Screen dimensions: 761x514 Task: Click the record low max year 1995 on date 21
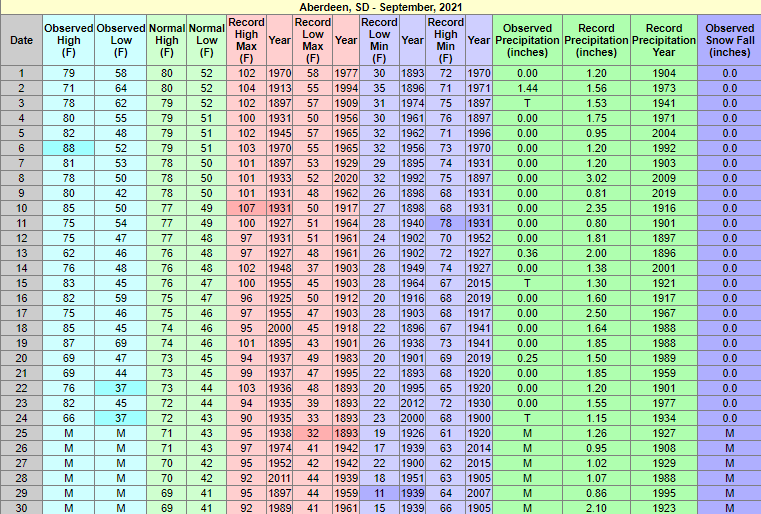(346, 374)
